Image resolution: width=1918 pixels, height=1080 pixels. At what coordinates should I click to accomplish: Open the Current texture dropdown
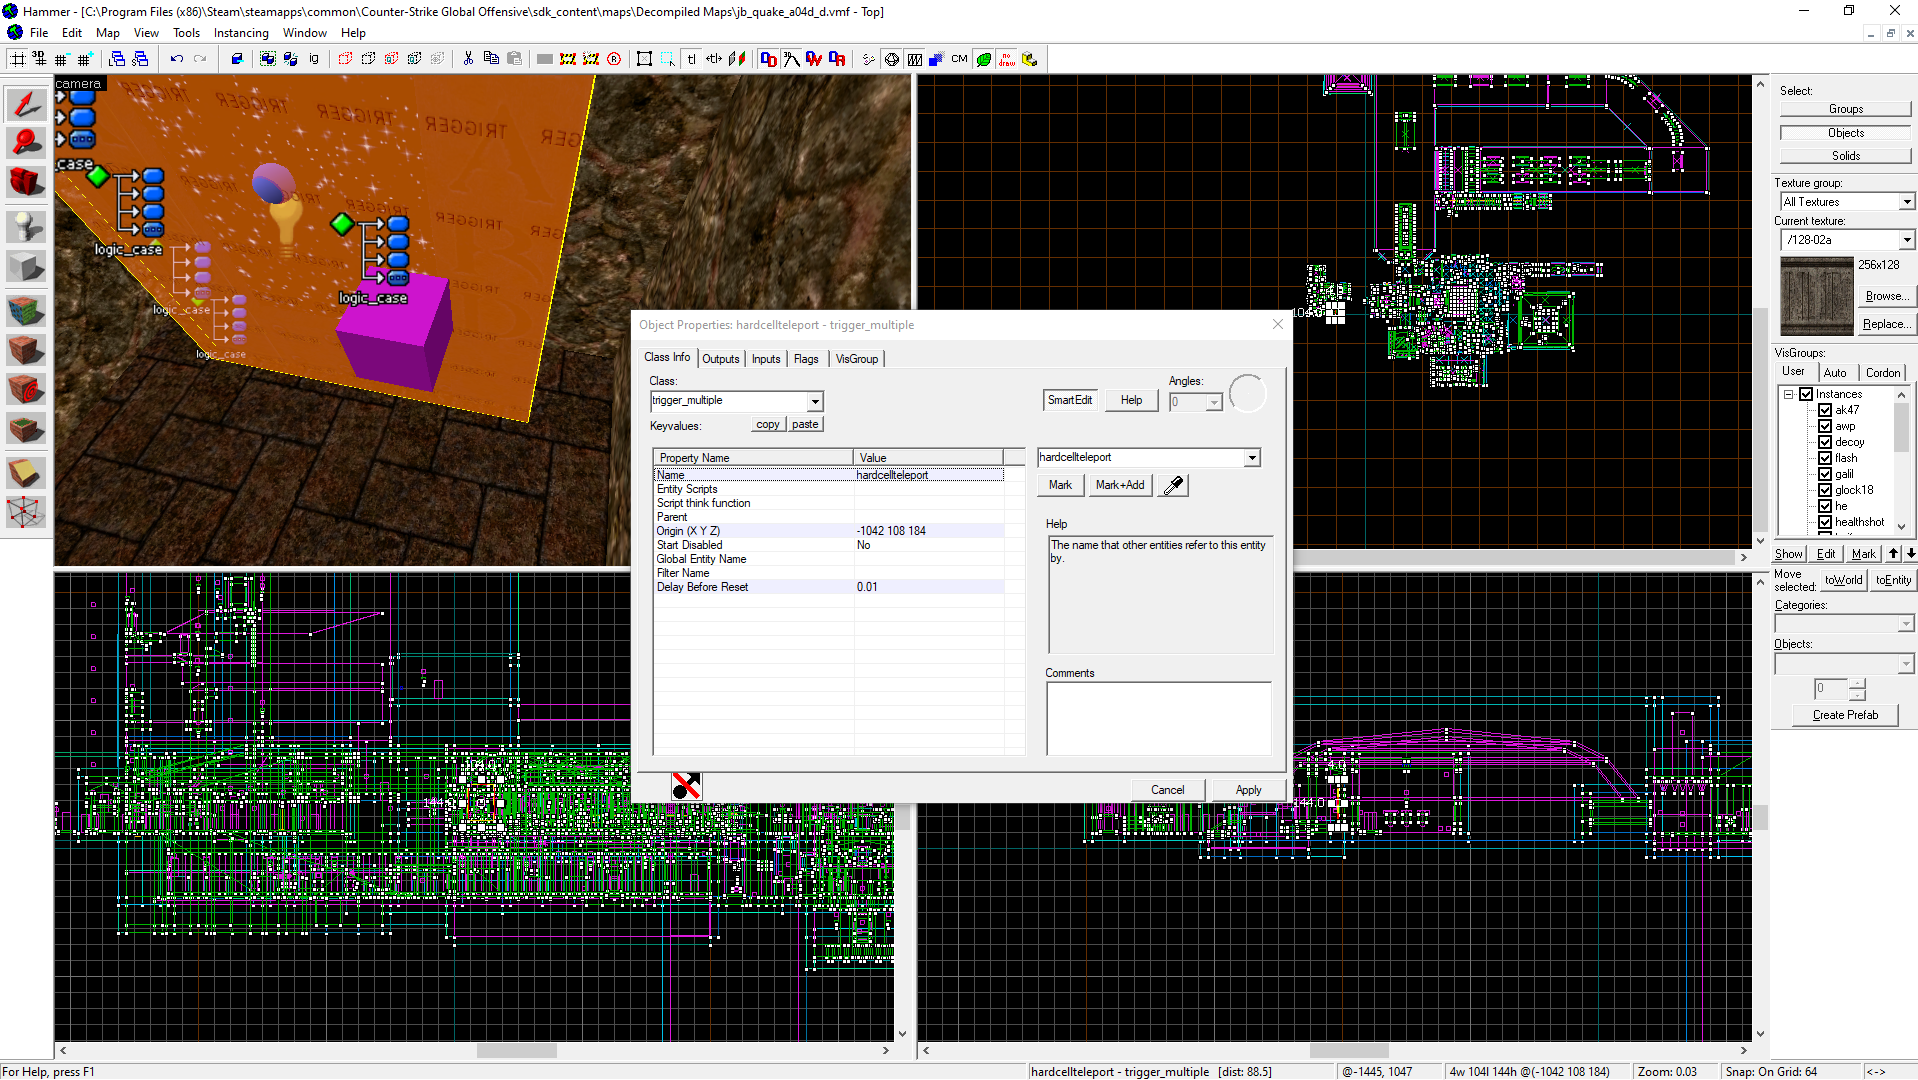[1907, 240]
